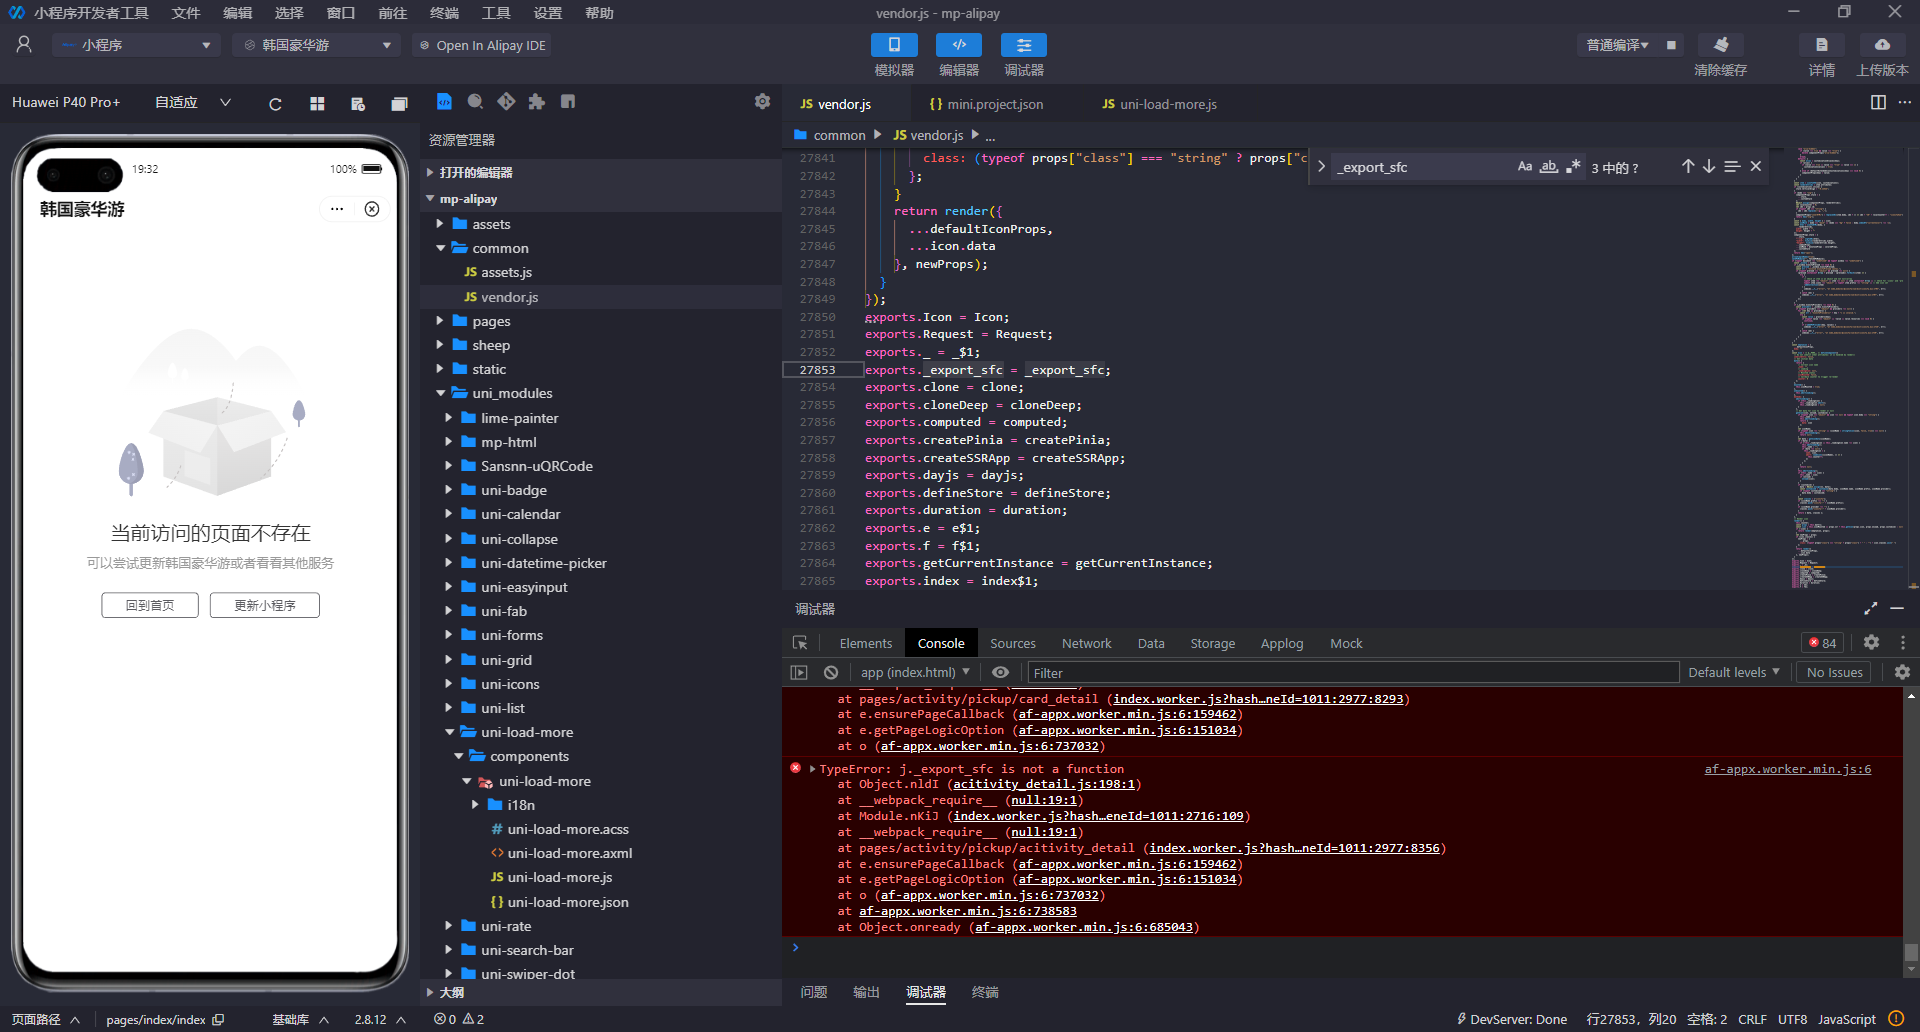The width and height of the screenshot is (1920, 1032).
Task: Click the npm package icon in sidebar toolbar
Action: [568, 101]
